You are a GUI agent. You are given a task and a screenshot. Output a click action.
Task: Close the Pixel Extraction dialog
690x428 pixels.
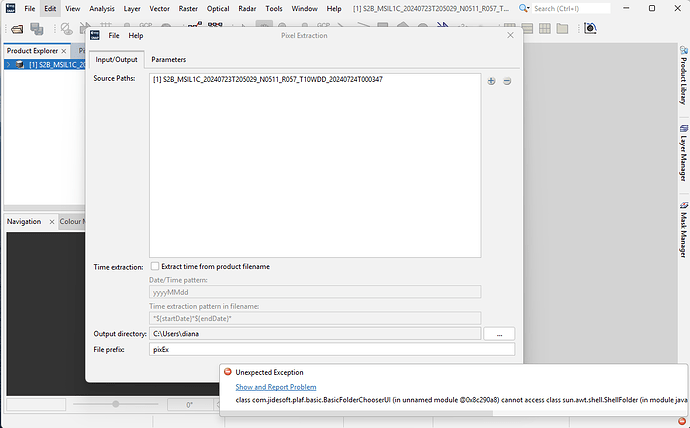coord(512,35)
